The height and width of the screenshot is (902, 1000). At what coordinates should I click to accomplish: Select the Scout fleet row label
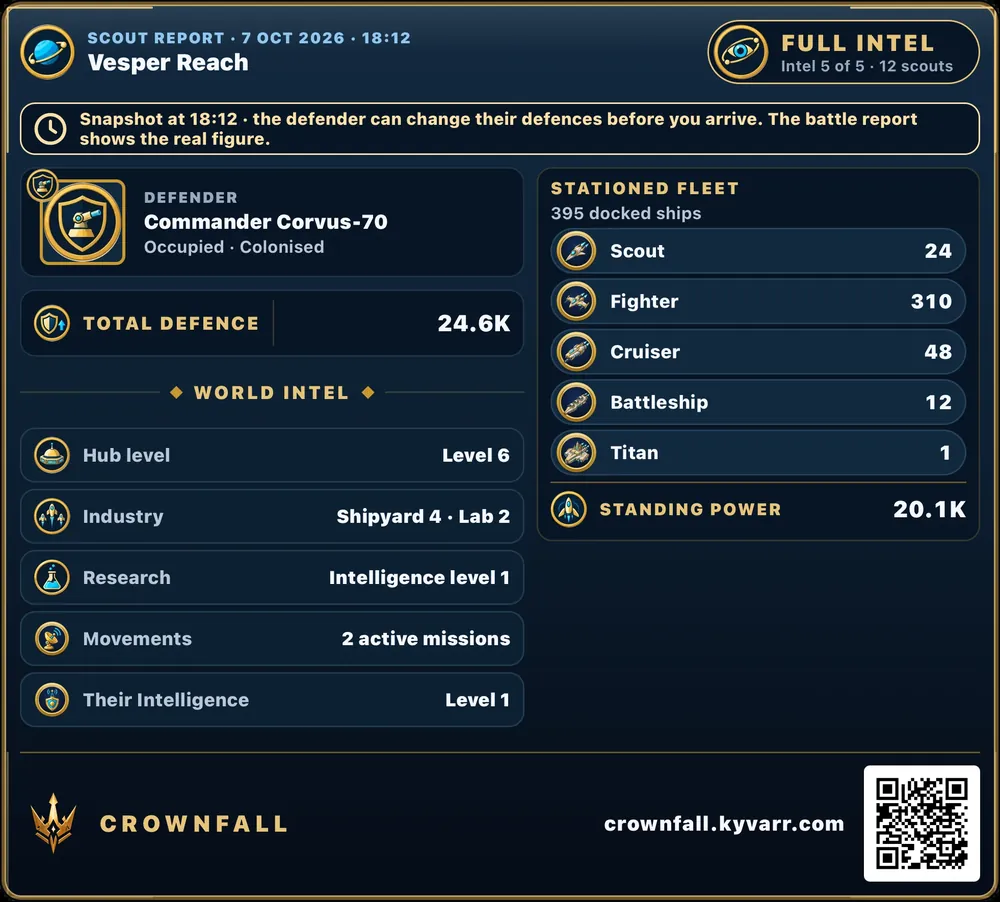(637, 251)
